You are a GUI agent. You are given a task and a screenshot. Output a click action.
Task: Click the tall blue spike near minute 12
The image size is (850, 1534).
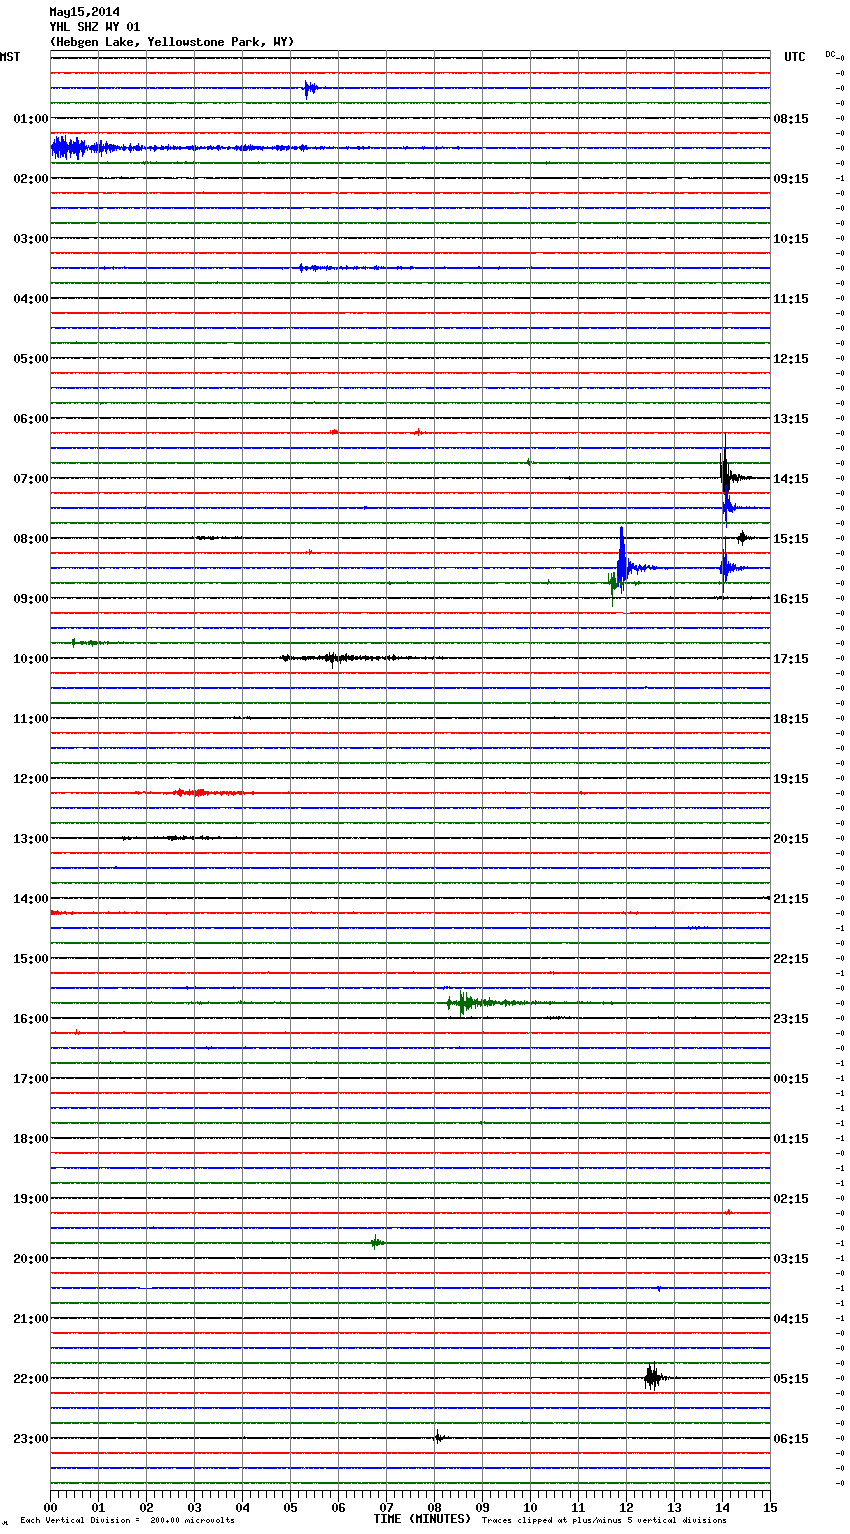point(623,560)
